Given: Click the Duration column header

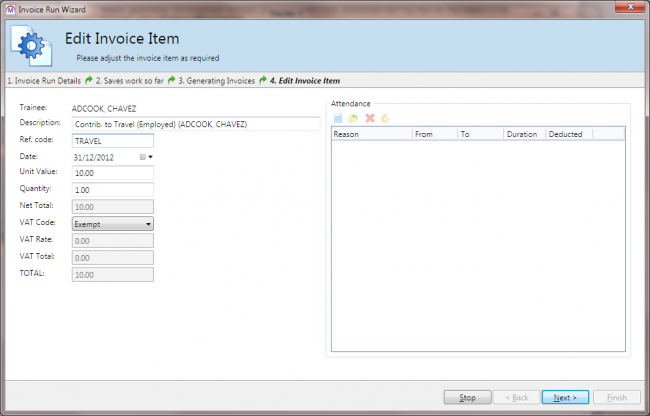Looking at the screenshot, I should coord(523,133).
